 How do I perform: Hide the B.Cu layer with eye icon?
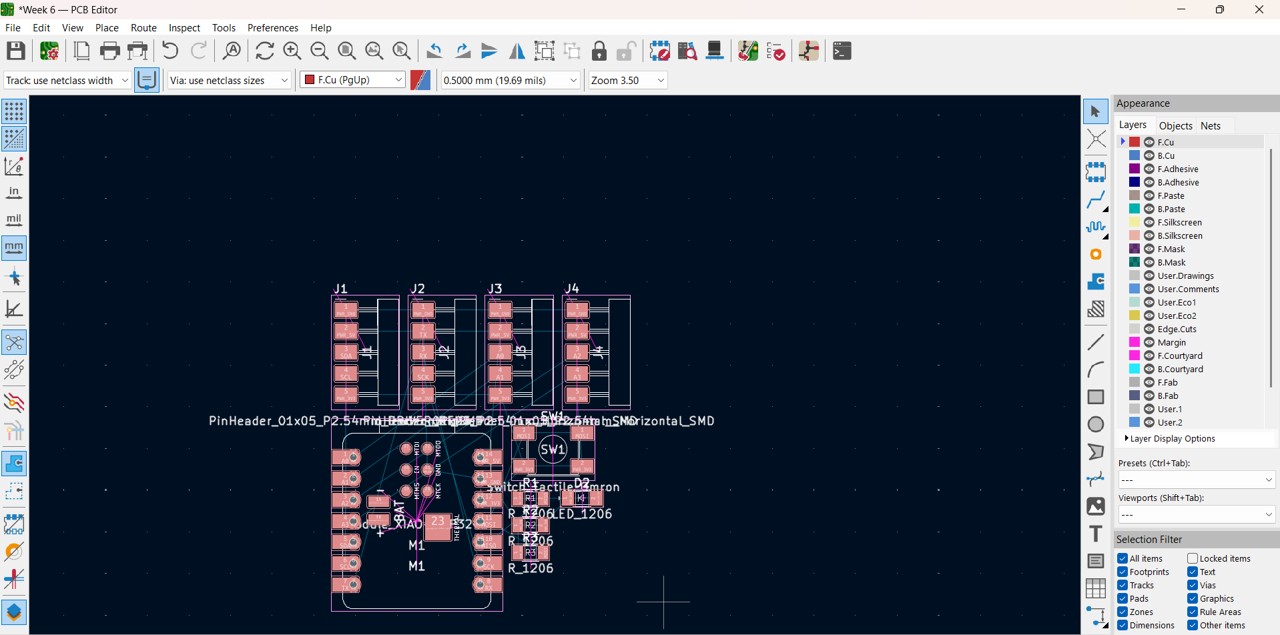pos(1149,156)
